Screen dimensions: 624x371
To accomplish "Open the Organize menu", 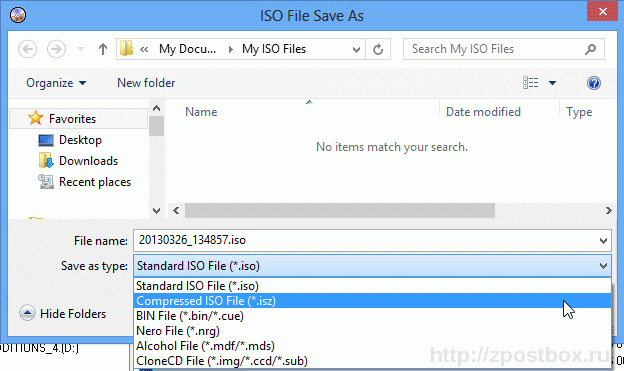I will [x=56, y=83].
